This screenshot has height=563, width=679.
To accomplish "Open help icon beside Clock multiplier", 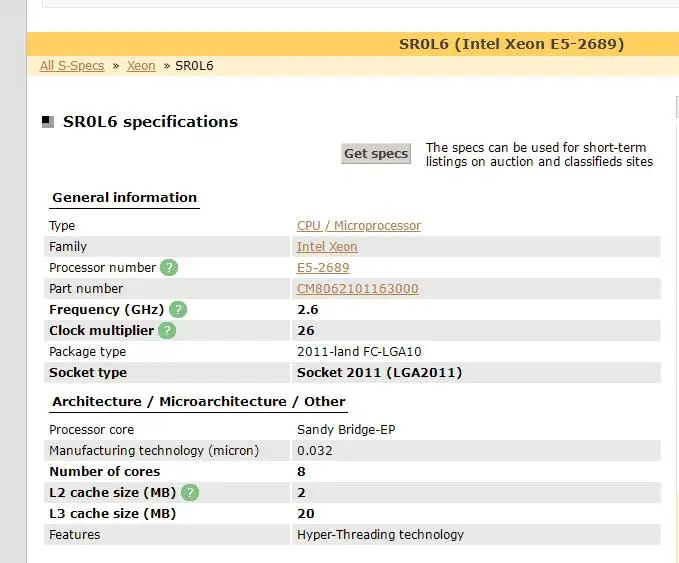I will coord(167,330).
